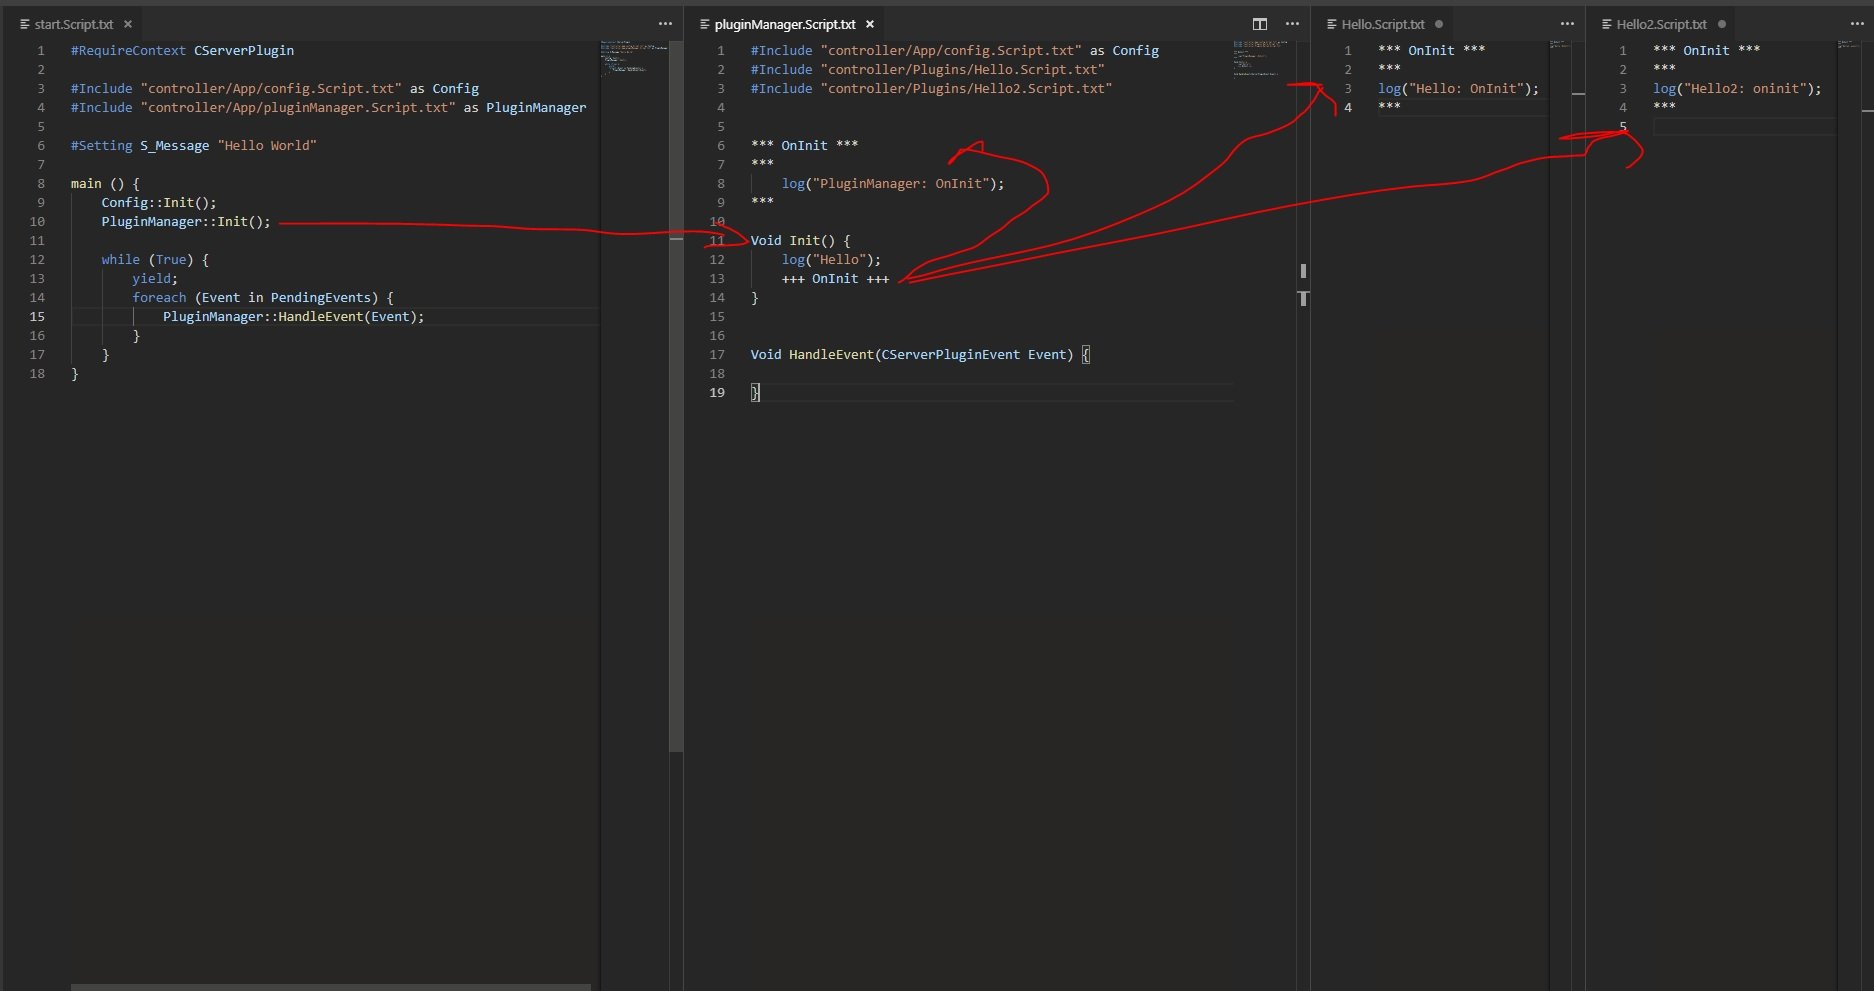Click "*** OnInit ***" header in Hello.Script.txt
This screenshot has width=1874, height=991.
[1431, 50]
